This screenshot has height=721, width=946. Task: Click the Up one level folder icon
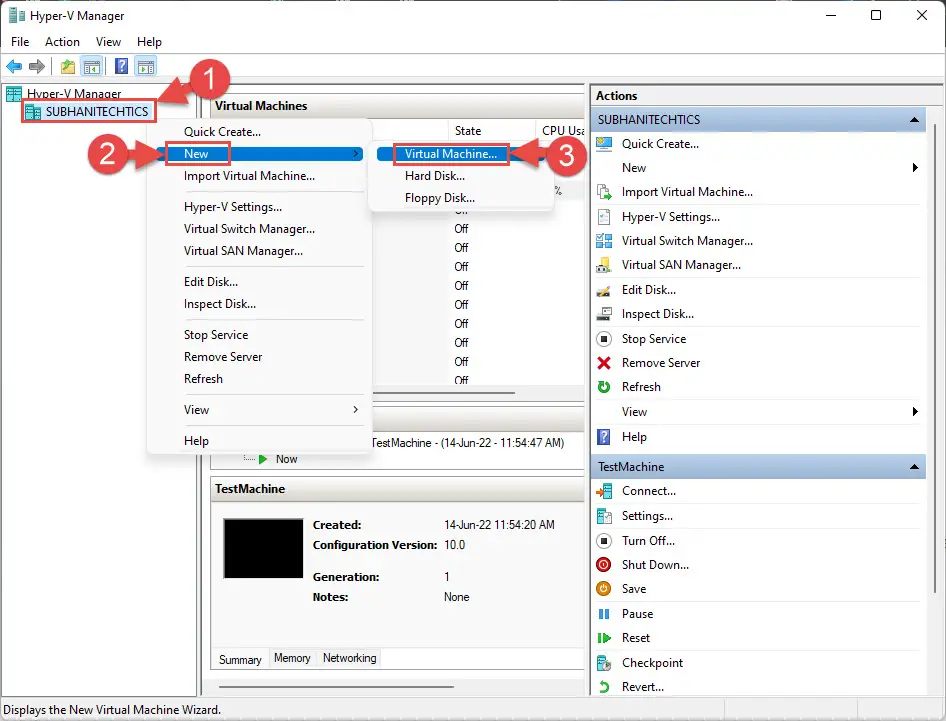pos(68,66)
